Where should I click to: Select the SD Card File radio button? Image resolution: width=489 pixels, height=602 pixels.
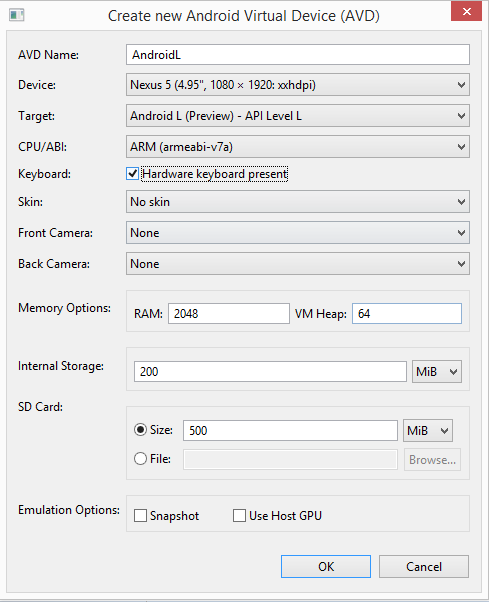click(x=140, y=459)
